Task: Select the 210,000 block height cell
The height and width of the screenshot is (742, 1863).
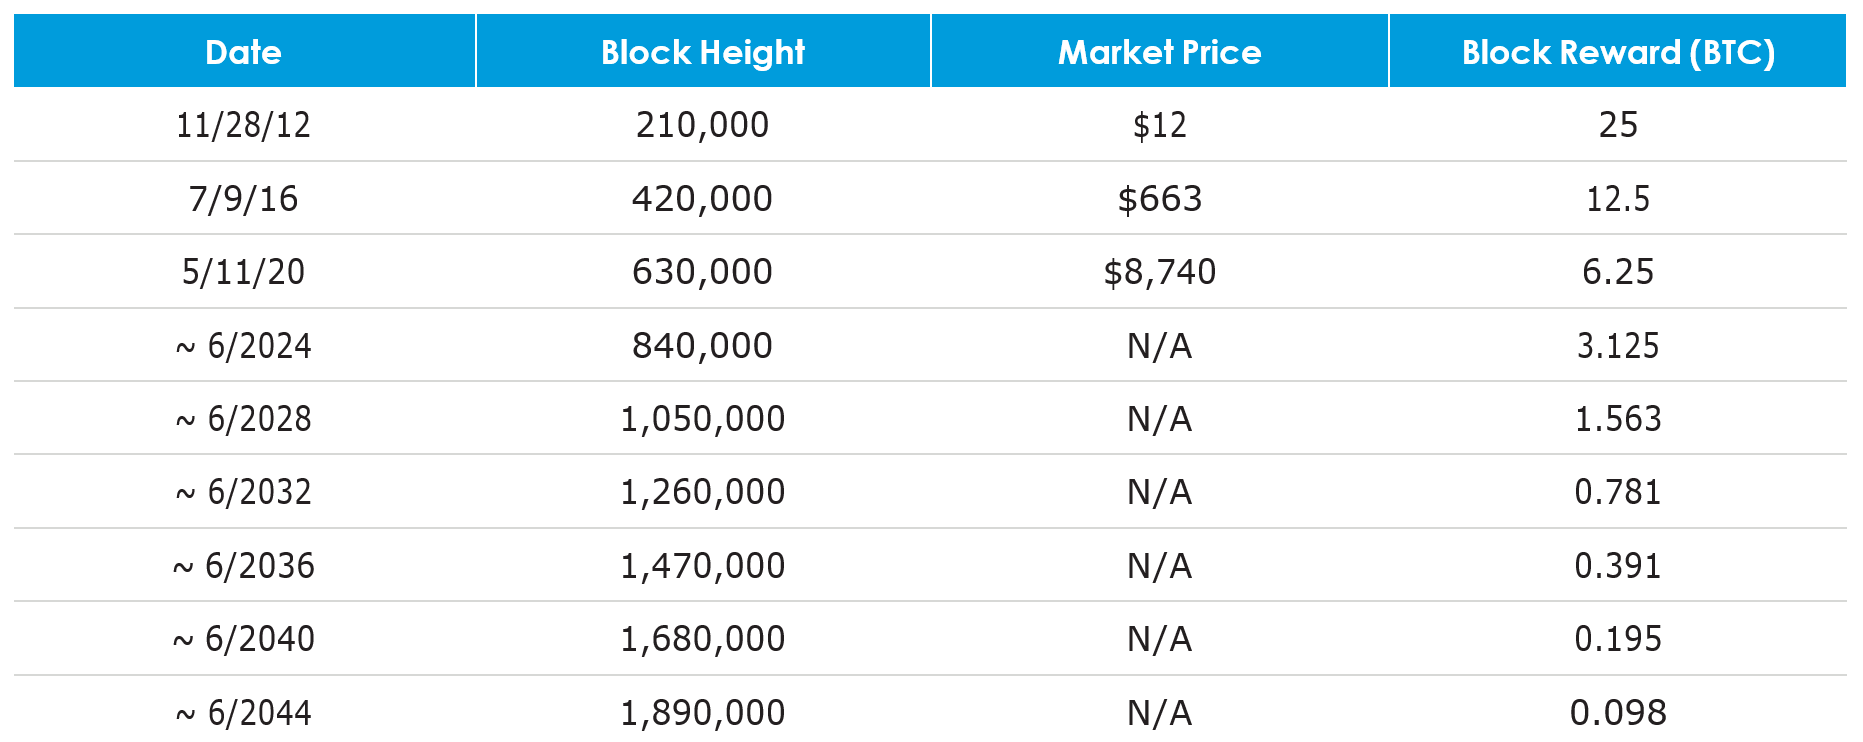Action: (702, 125)
